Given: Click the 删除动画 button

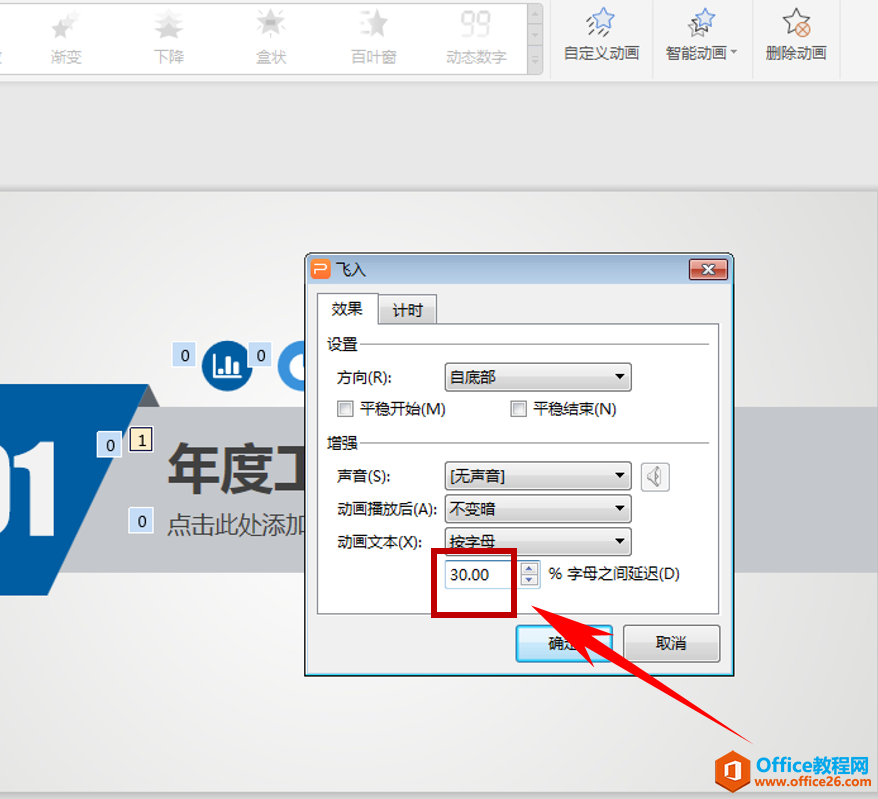Looking at the screenshot, I should coord(795,33).
